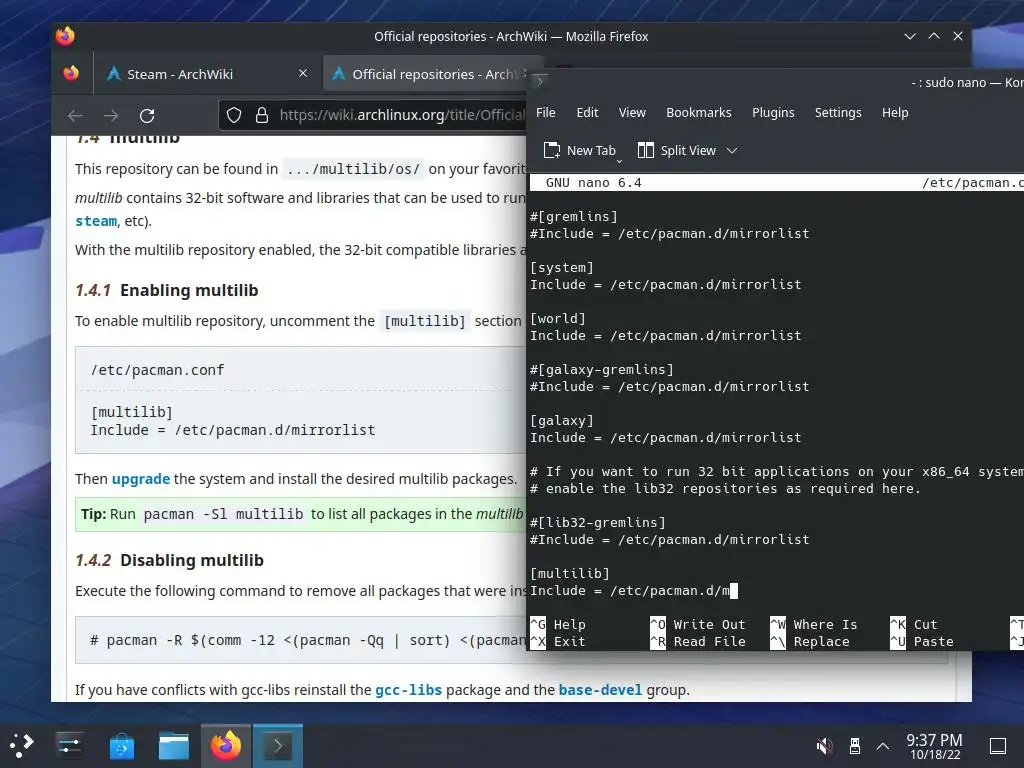1024x768 pixels.
Task: Follow the upgrade link on ArchWiki
Action: (140, 479)
